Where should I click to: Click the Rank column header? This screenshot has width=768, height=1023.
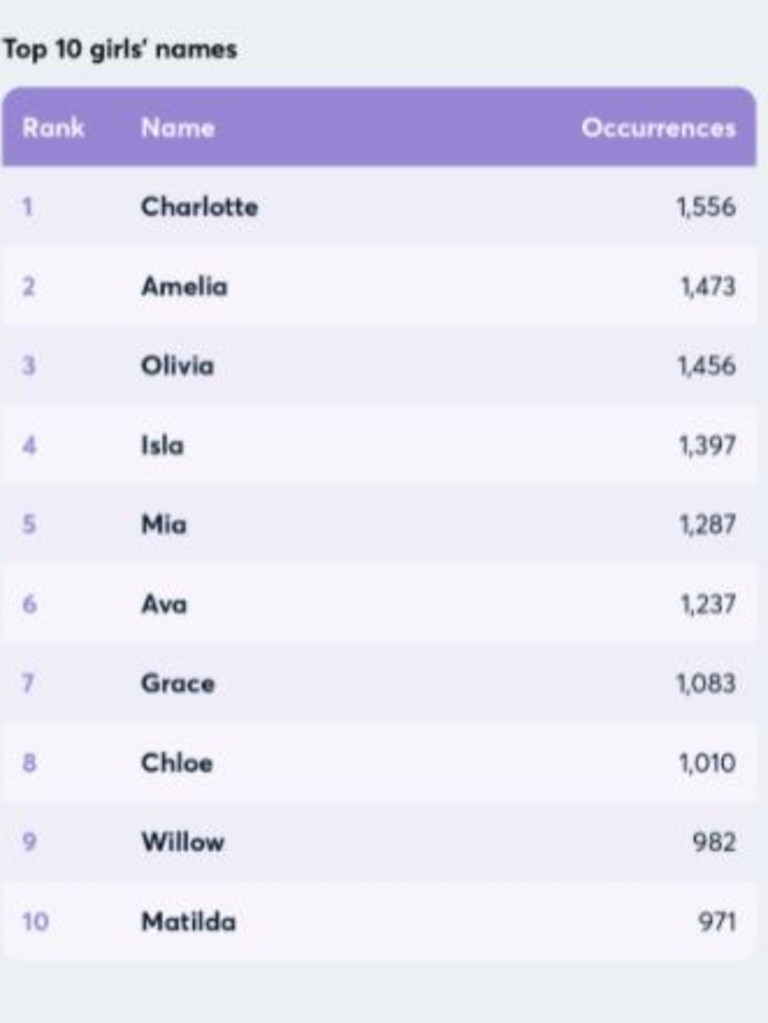point(54,128)
